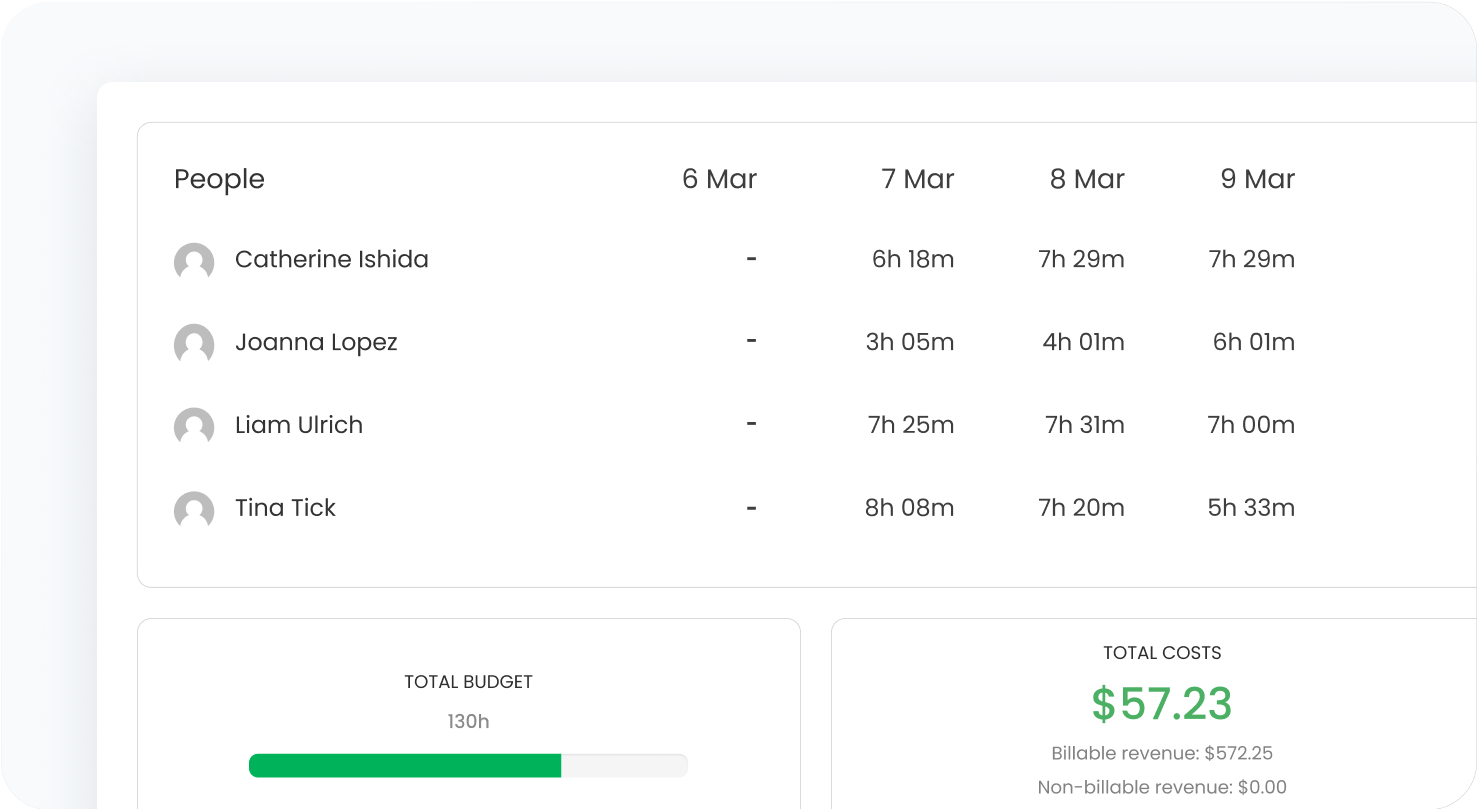
Task: Click Catherine Ishida's empty 6 Mar cell
Action: click(751, 259)
